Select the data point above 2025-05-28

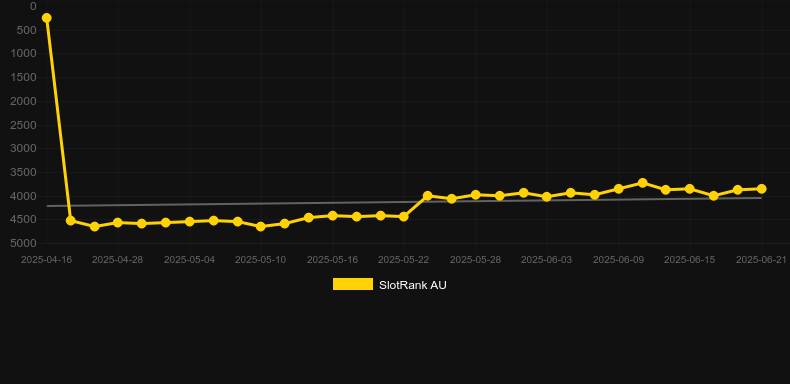(475, 195)
